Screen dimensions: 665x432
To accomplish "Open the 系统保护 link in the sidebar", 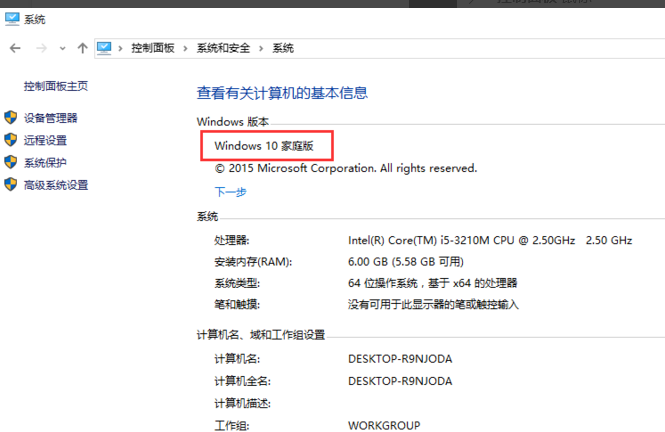I will click(45, 162).
